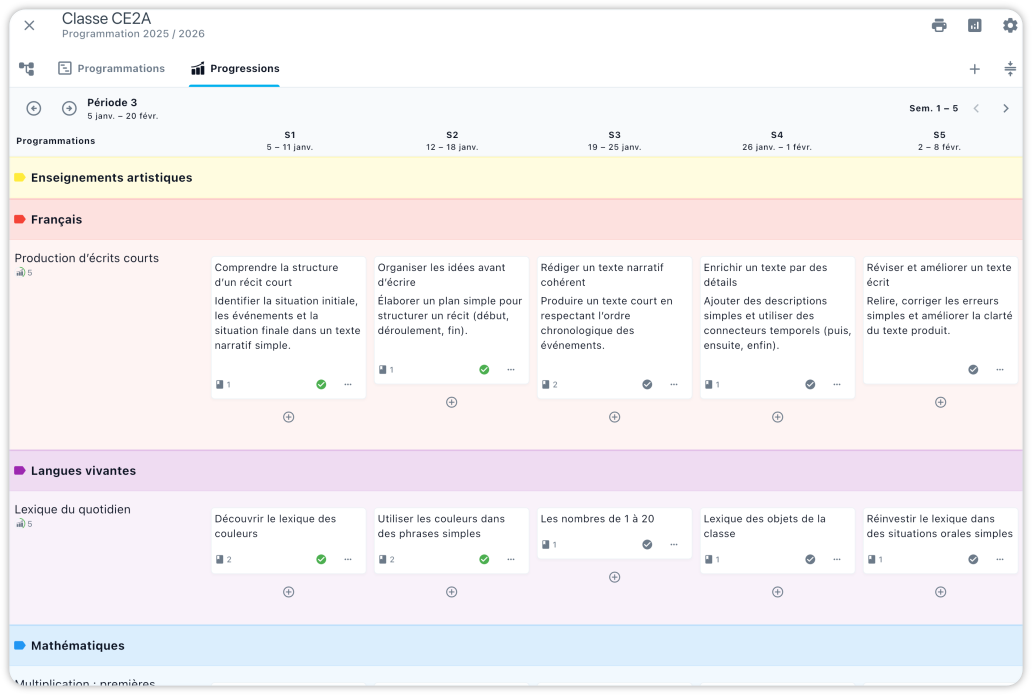
Task: Switch to the Programmations tab
Action: (111, 69)
